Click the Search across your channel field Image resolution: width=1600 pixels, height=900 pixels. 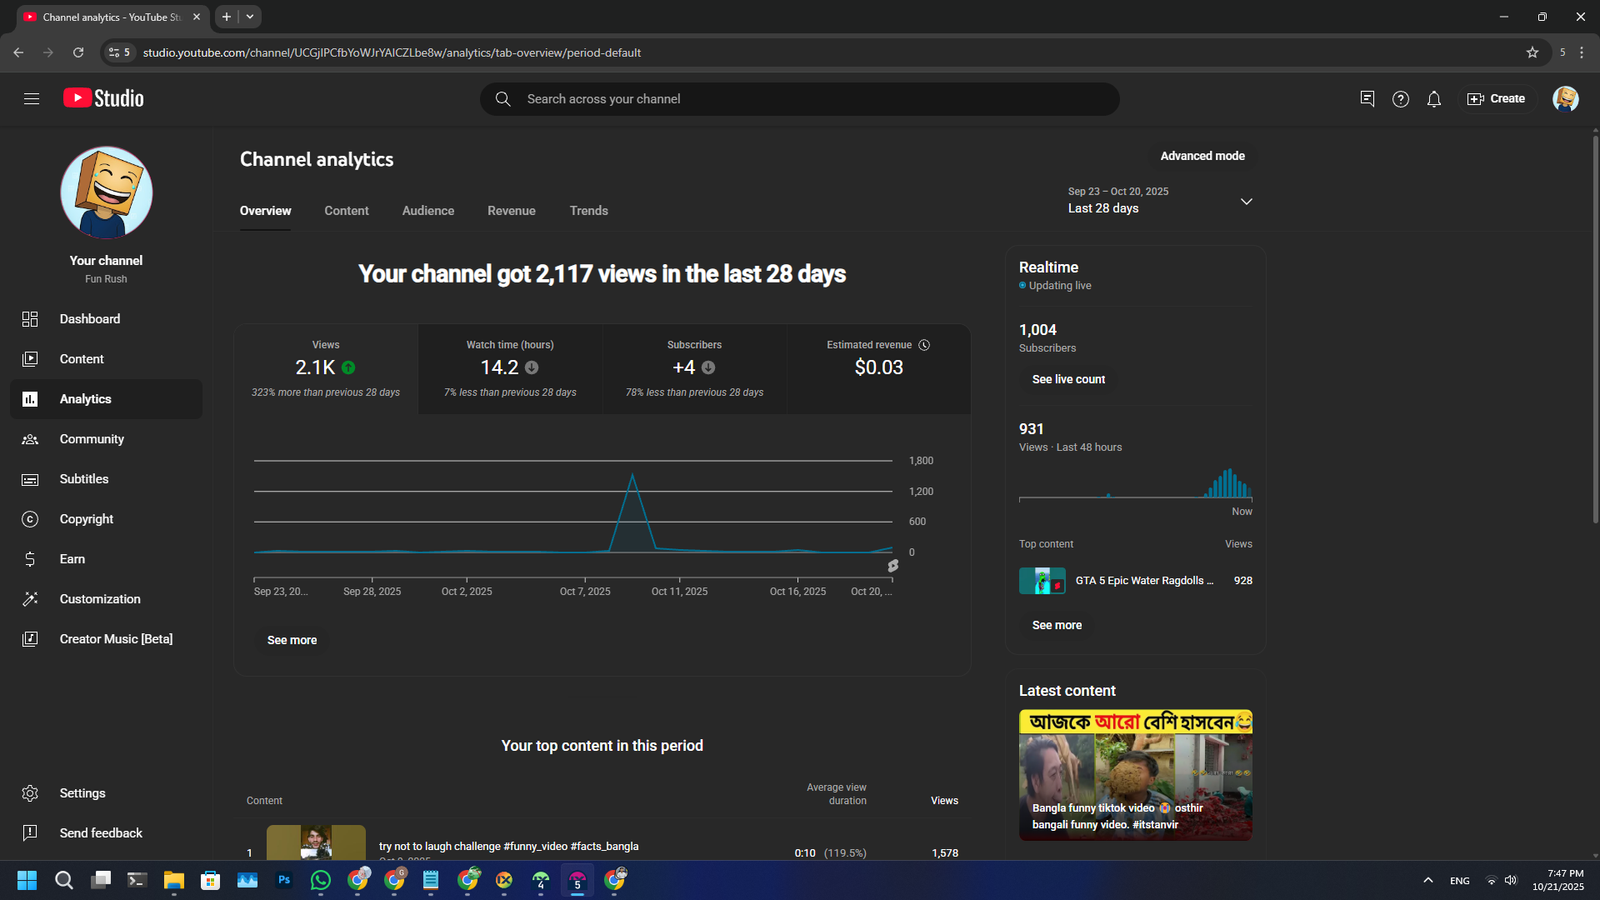pos(800,99)
